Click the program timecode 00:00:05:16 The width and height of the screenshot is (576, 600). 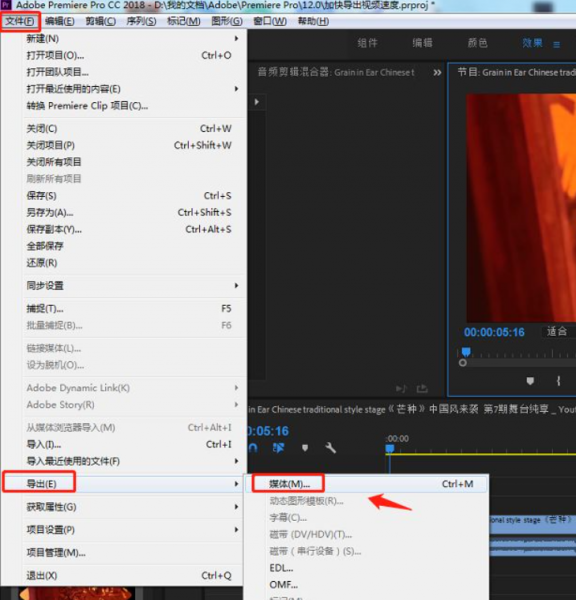494,332
